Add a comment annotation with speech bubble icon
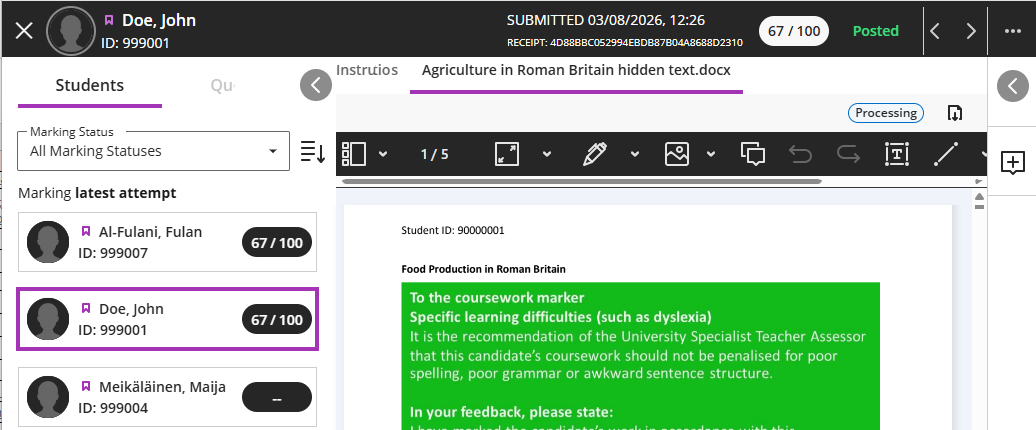 pos(753,154)
